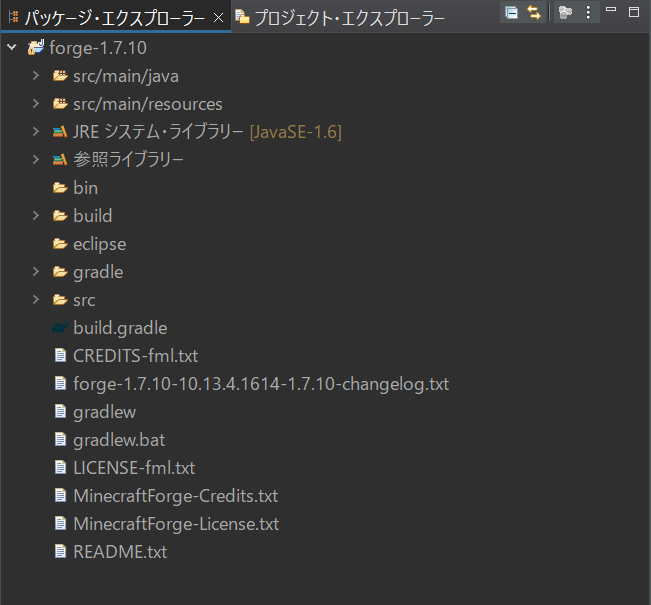This screenshot has width=651, height=605.
Task: Click the 参照ライブラリー library icon
Action: (x=60, y=160)
